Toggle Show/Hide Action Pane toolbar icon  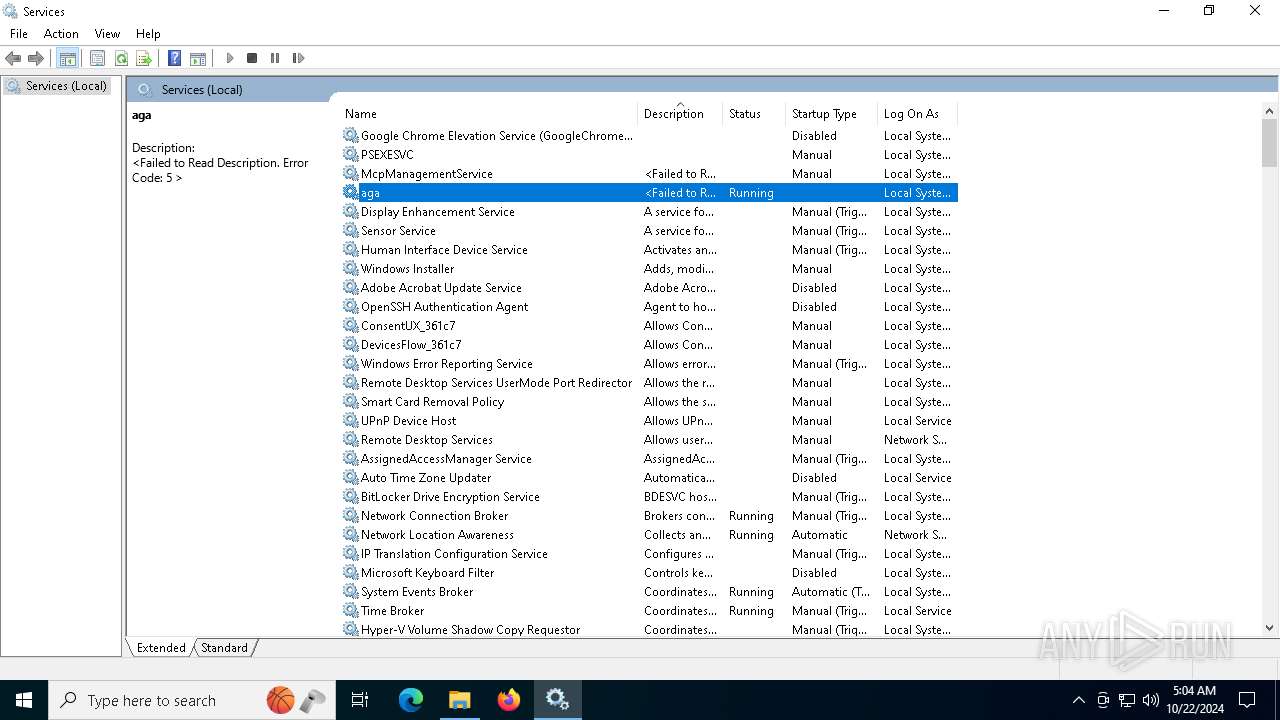coord(198,58)
